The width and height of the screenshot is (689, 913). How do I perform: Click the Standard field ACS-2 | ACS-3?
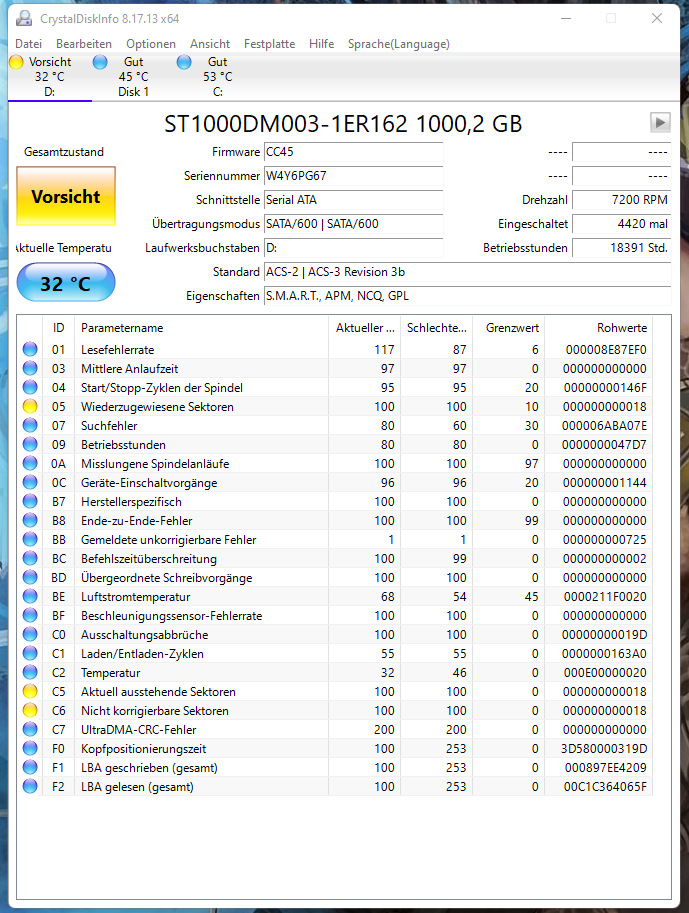[x=468, y=272]
